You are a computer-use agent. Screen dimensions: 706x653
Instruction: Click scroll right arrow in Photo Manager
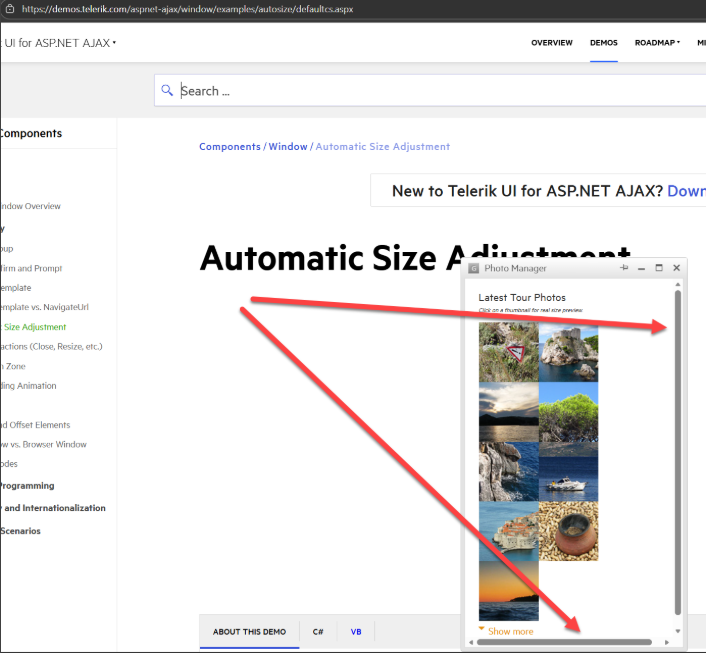coord(667,642)
